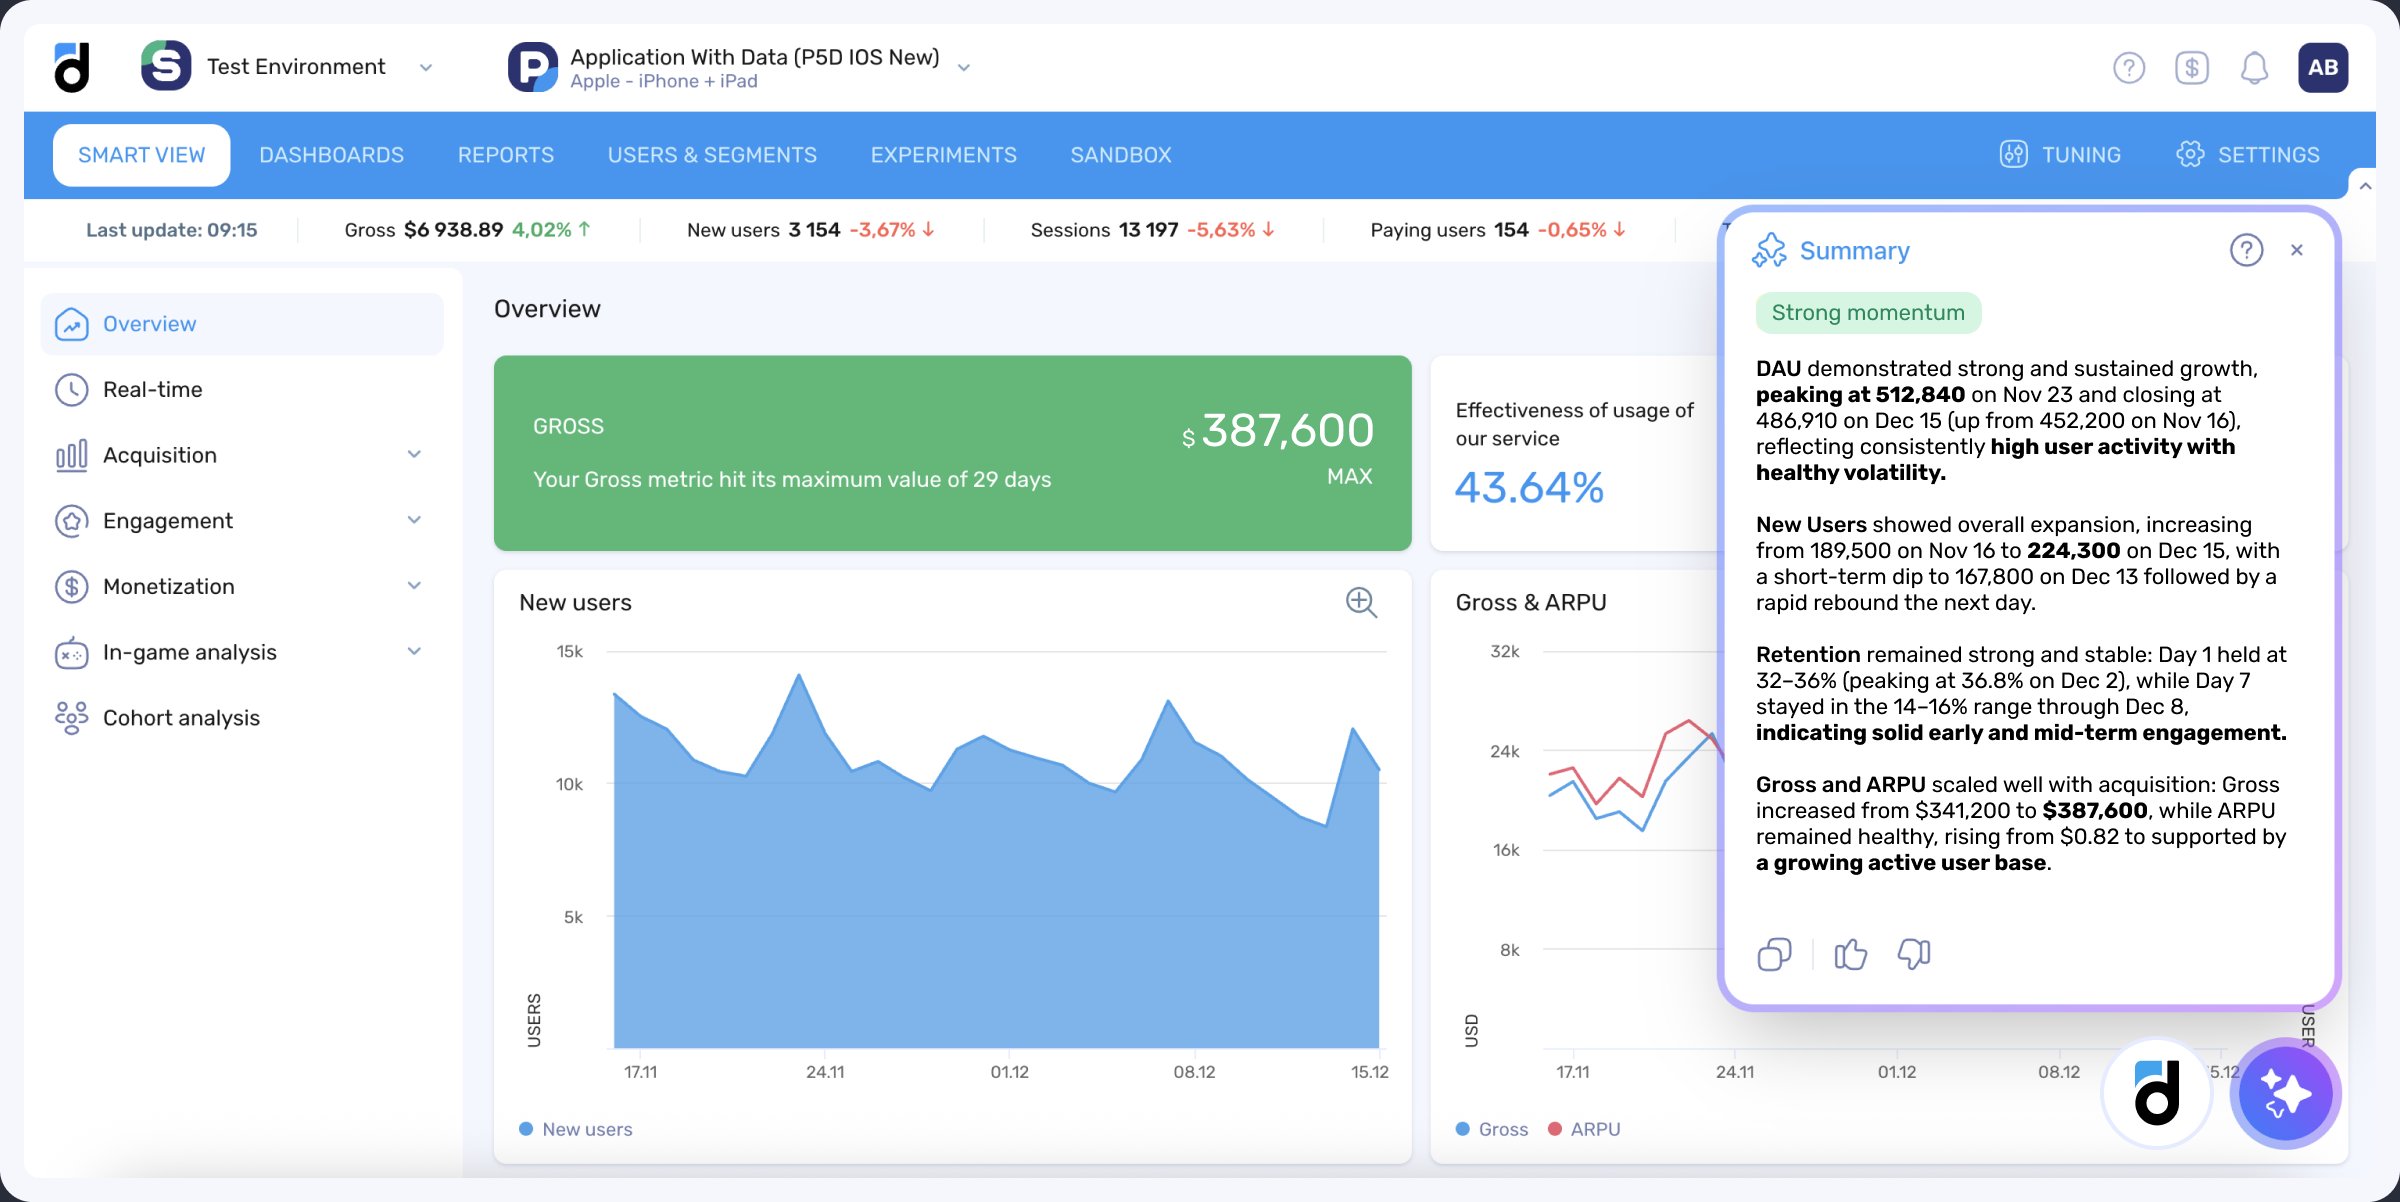This screenshot has height=1202, width=2400.
Task: Open the application selector dropdown
Action: click(964, 67)
